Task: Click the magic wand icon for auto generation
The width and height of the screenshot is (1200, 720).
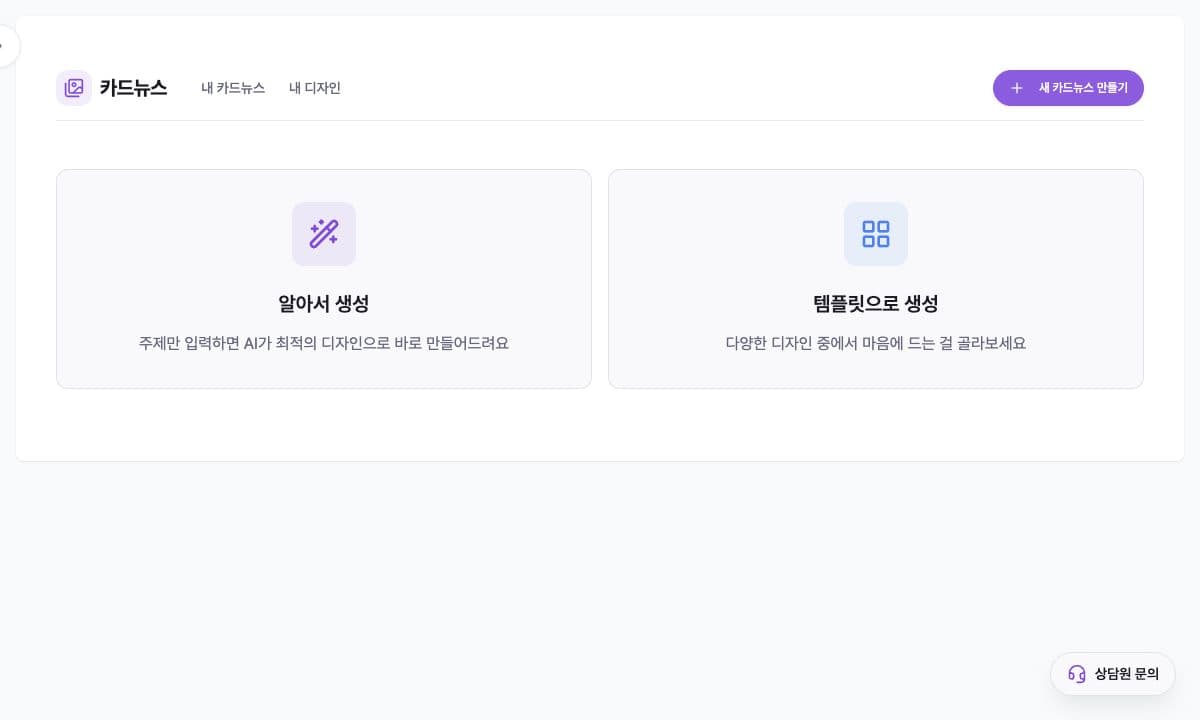Action: (324, 234)
